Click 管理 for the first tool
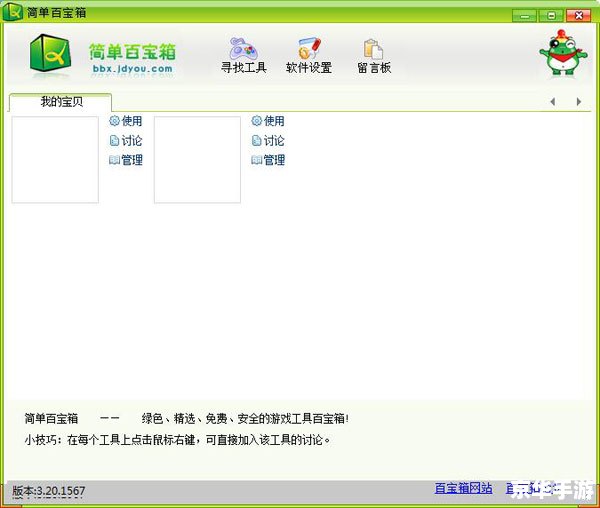Viewport: 600px width, 508px height. pyautogui.click(x=126, y=160)
